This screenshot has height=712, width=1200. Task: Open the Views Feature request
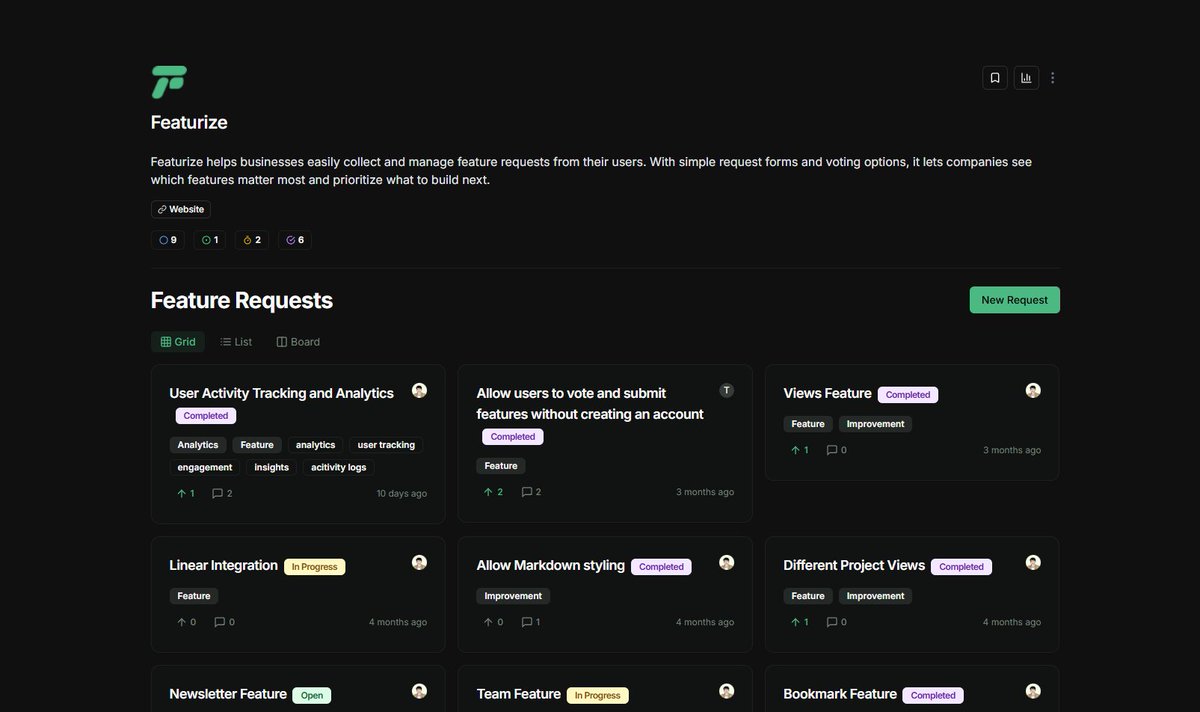point(828,393)
